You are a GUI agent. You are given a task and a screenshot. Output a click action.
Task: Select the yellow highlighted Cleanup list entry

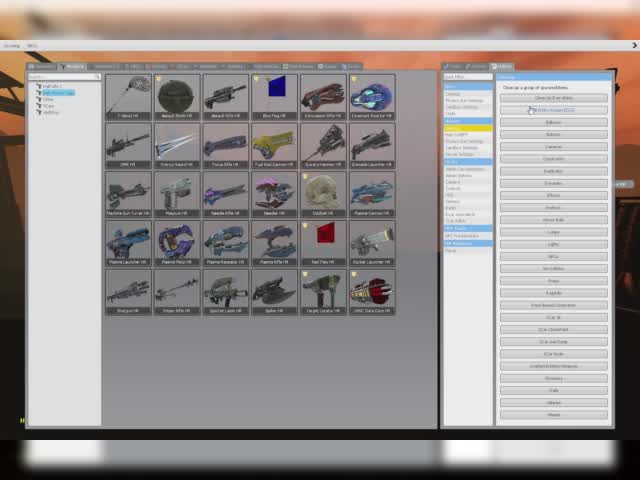tap(468, 128)
